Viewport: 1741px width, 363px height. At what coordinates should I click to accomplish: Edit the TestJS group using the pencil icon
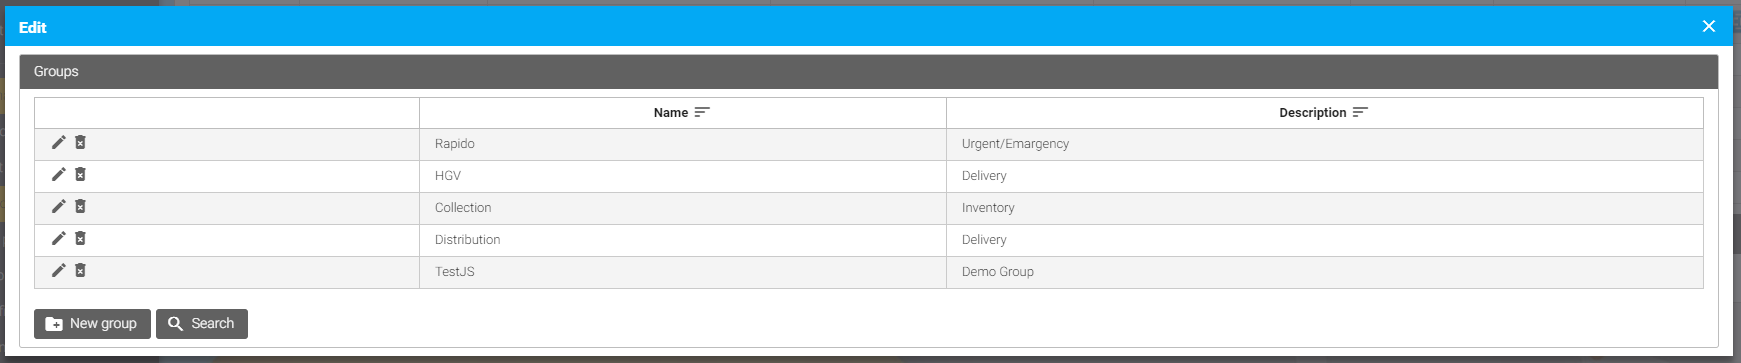click(59, 271)
